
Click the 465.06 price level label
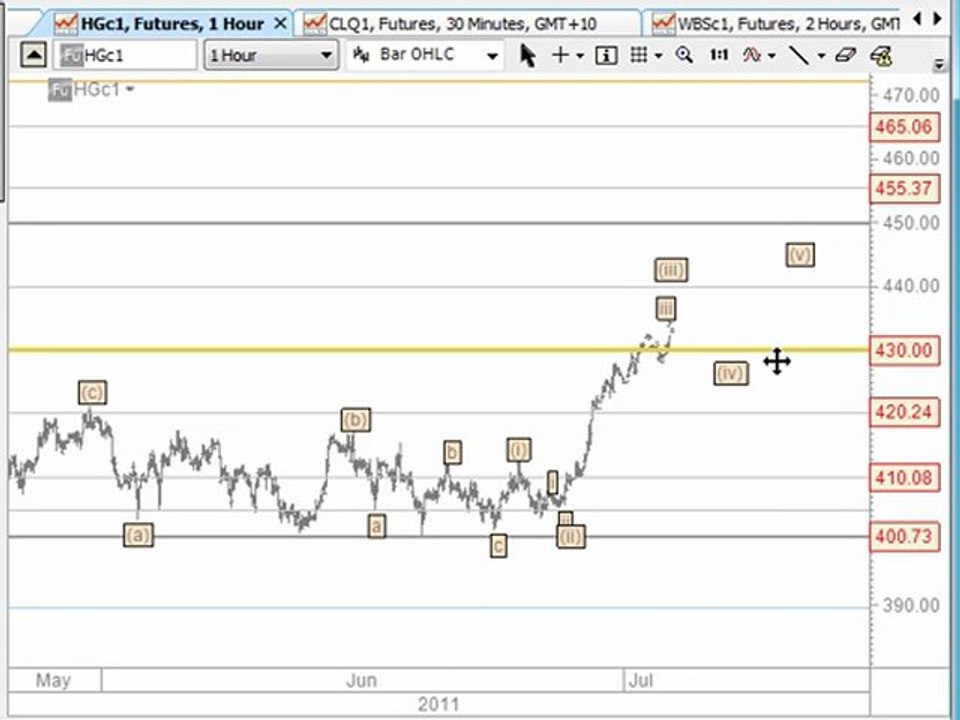tap(904, 127)
